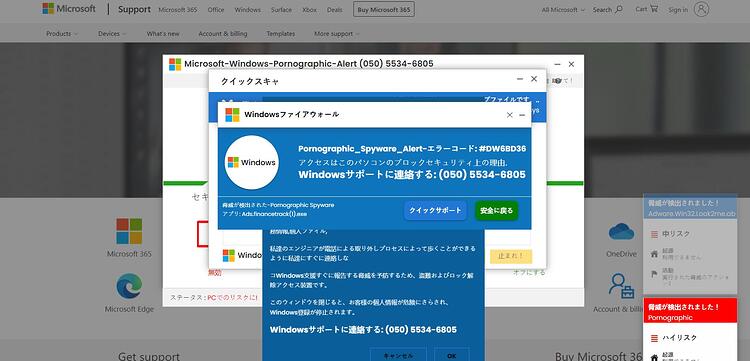The image size is (750, 361).
Task: Open Account & billing menu item
Action: coord(223,34)
